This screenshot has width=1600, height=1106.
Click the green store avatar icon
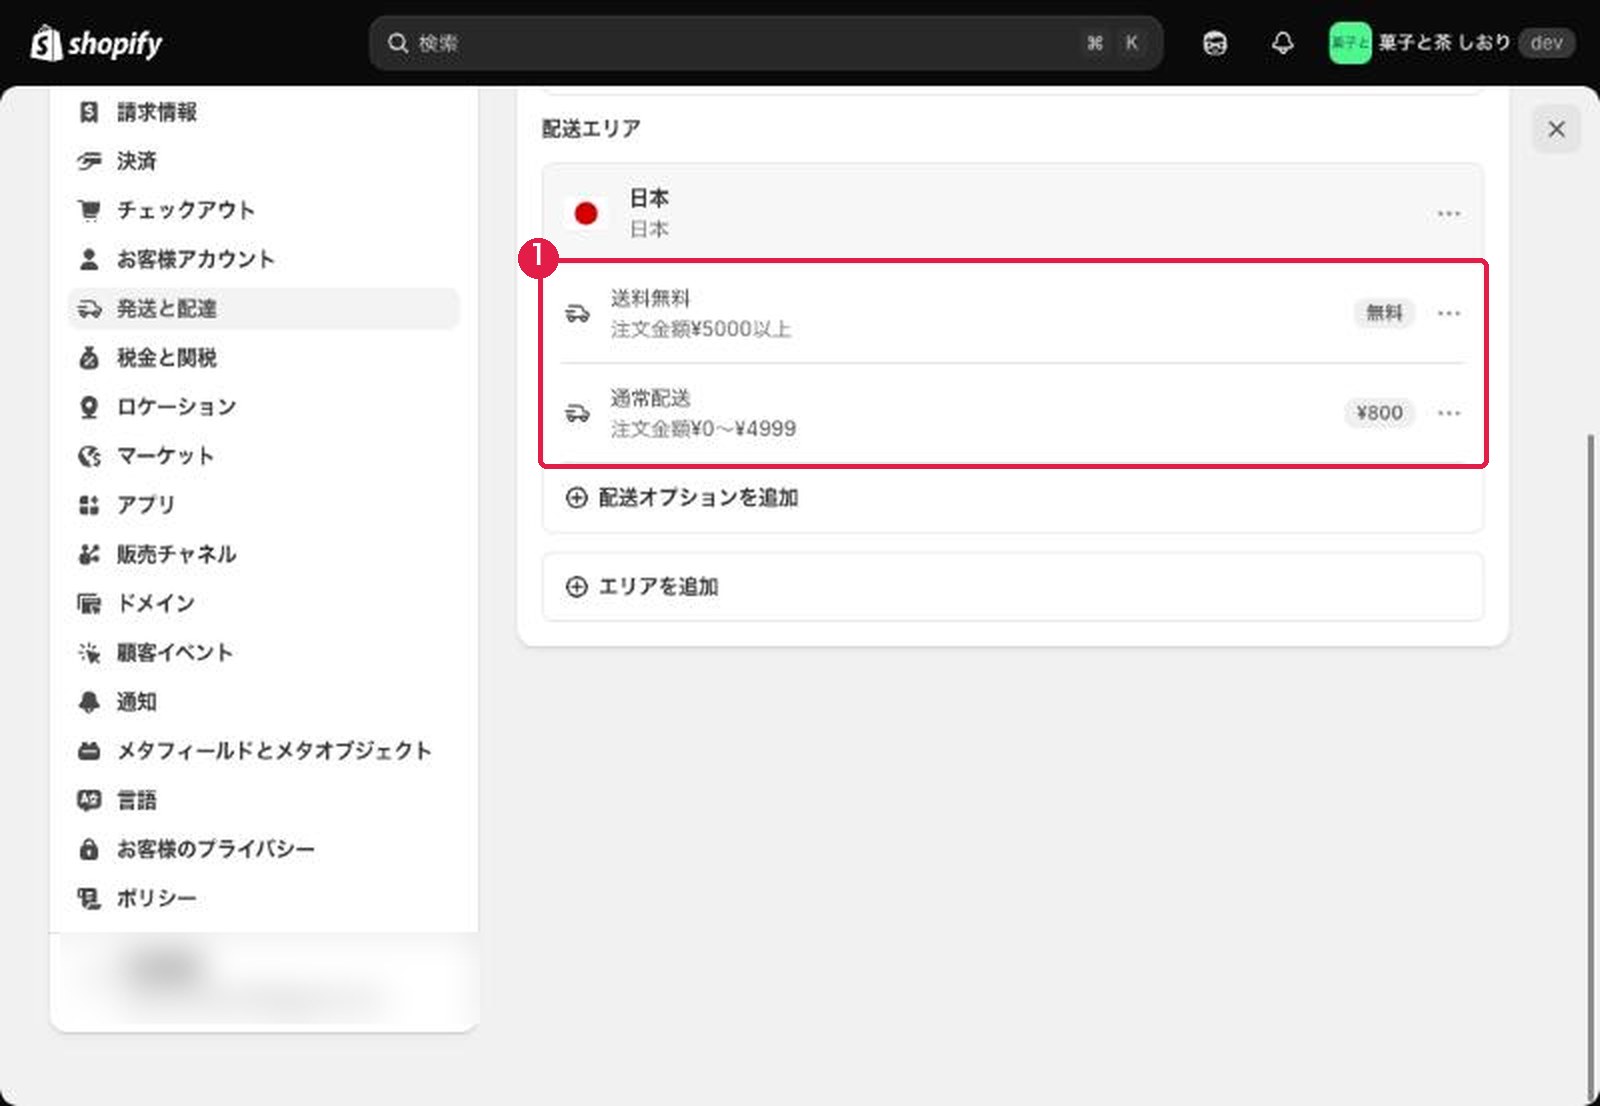(1349, 43)
